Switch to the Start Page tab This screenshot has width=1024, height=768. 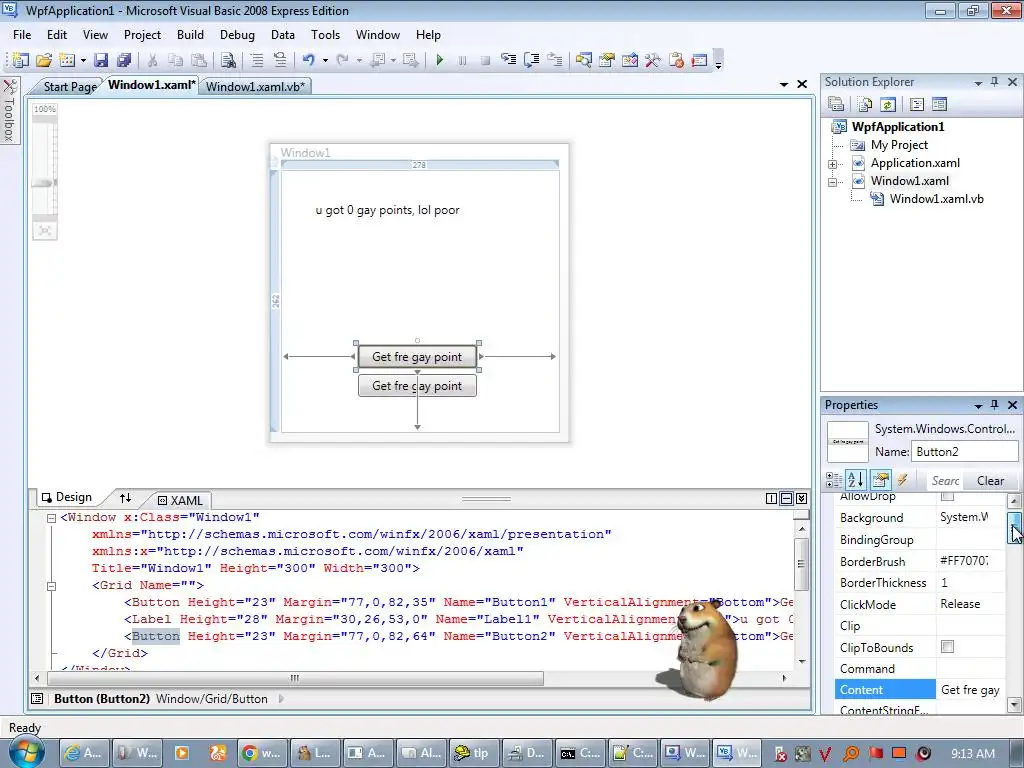click(69, 86)
